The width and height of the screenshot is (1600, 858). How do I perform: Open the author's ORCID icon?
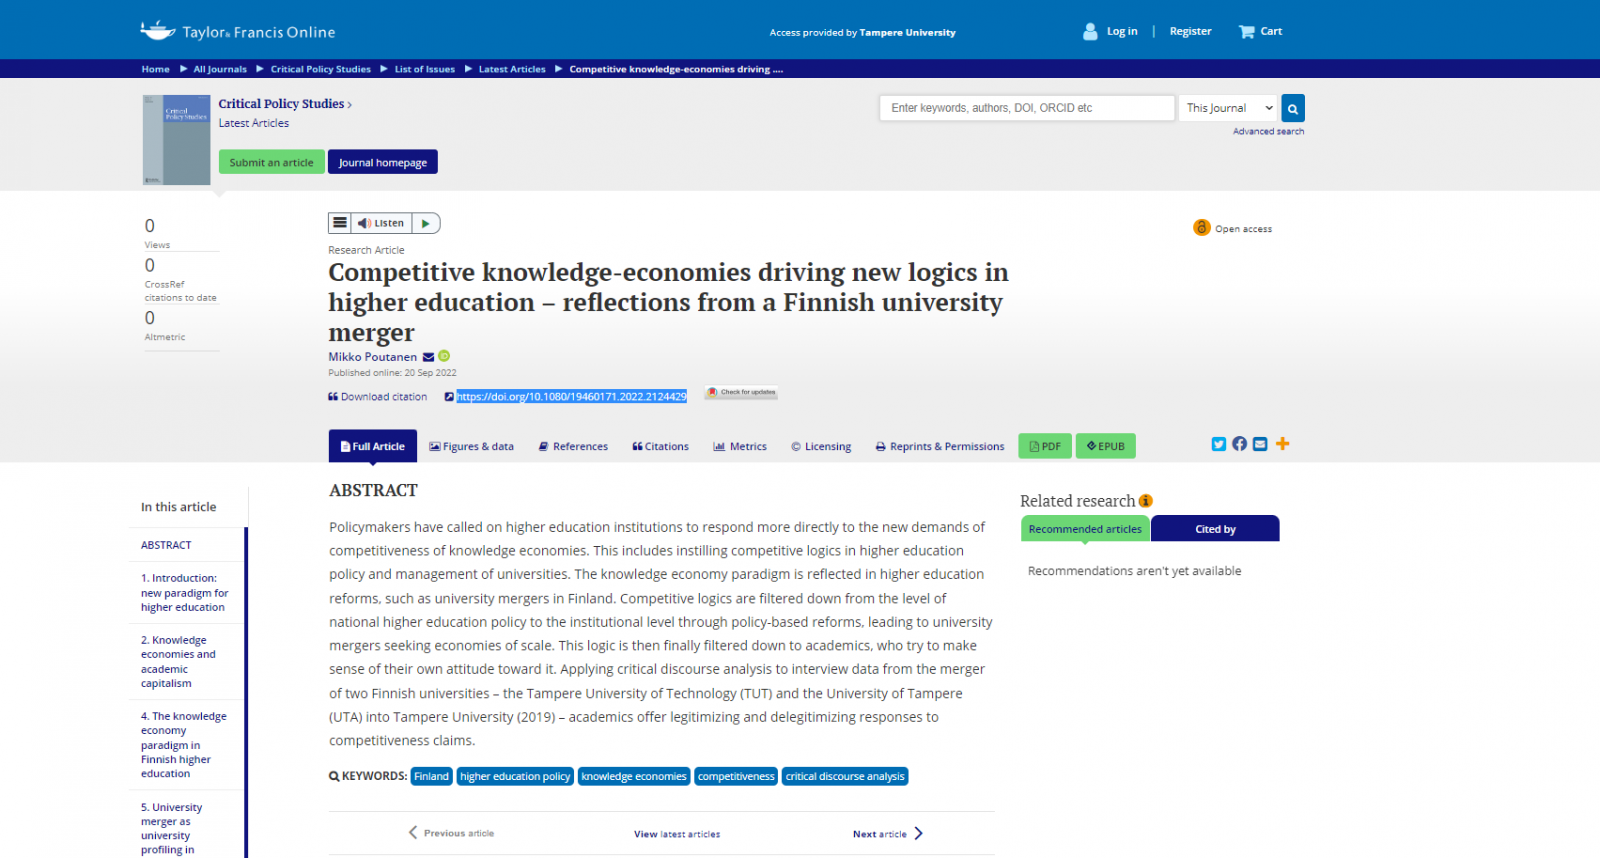pyautogui.click(x=444, y=356)
